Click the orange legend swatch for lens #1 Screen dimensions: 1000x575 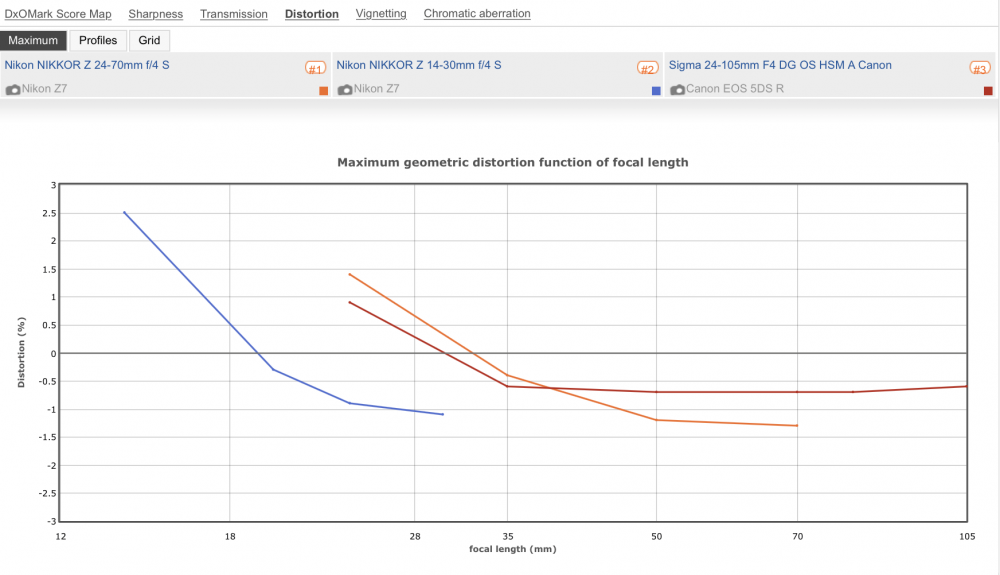pos(323,91)
